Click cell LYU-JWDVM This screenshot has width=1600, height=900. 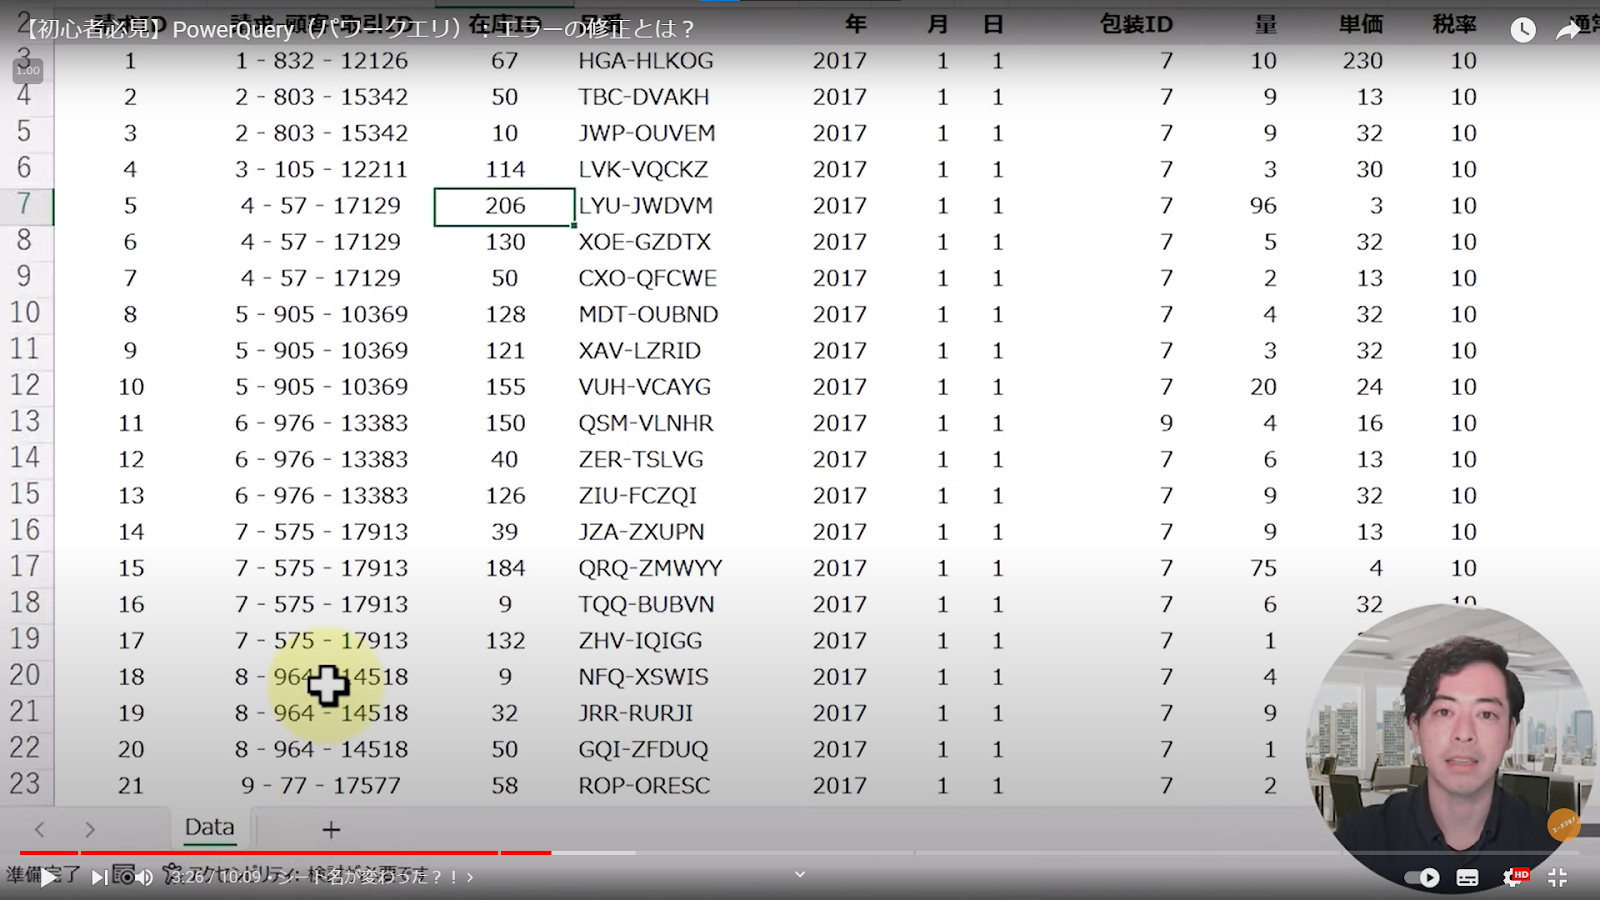(x=646, y=206)
